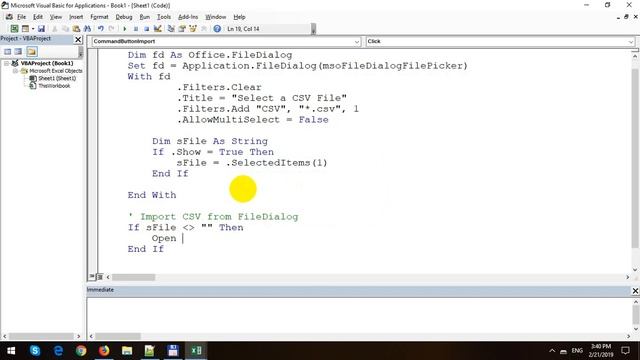Collapse the Microsoft Excel Objects folder

point(15,71)
